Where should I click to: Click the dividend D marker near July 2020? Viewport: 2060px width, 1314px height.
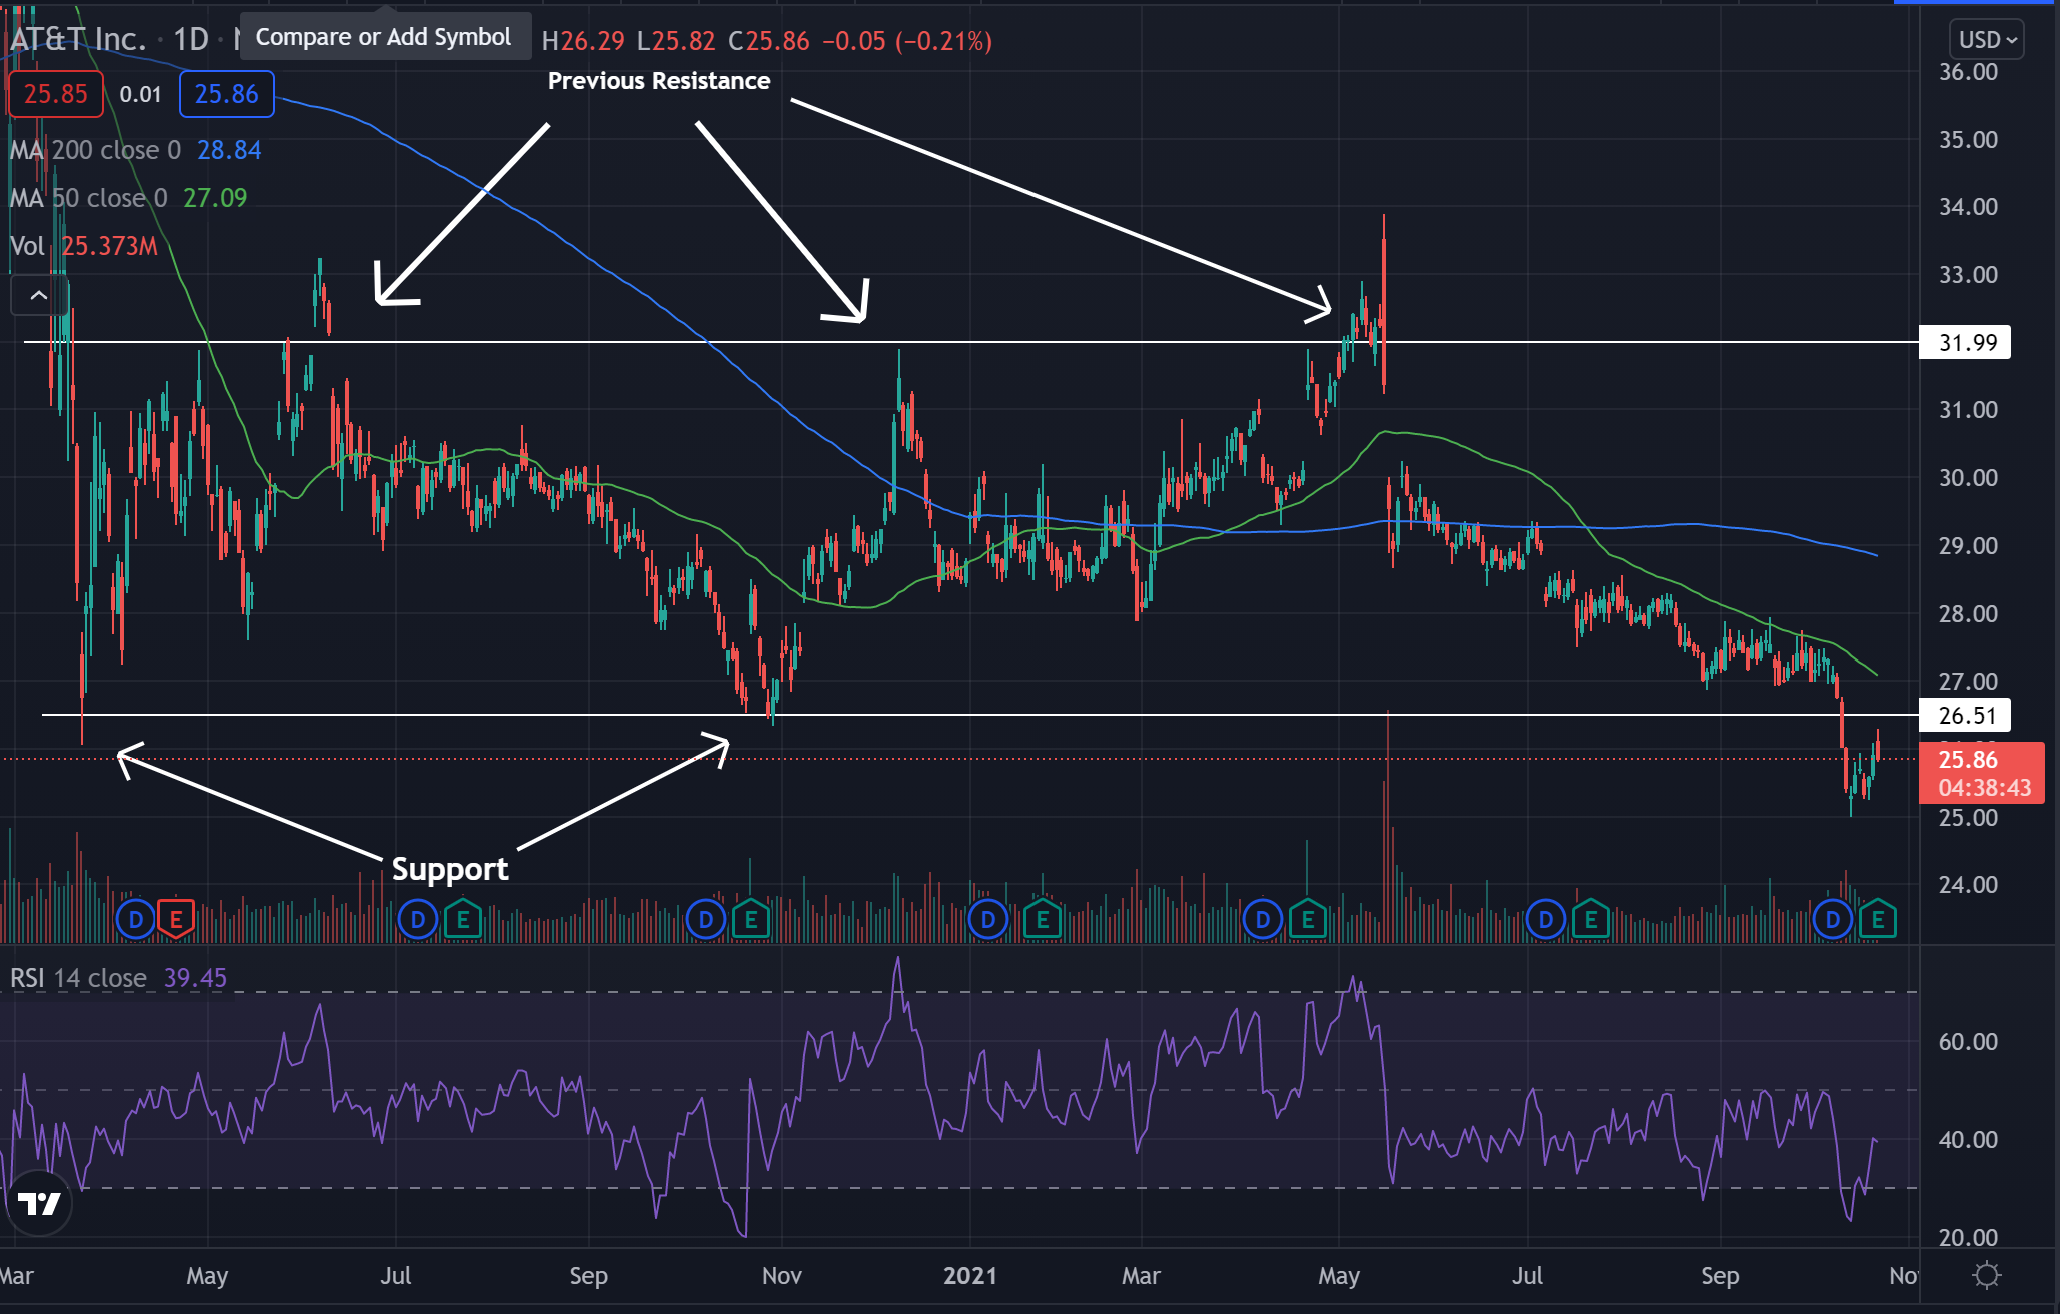click(418, 919)
